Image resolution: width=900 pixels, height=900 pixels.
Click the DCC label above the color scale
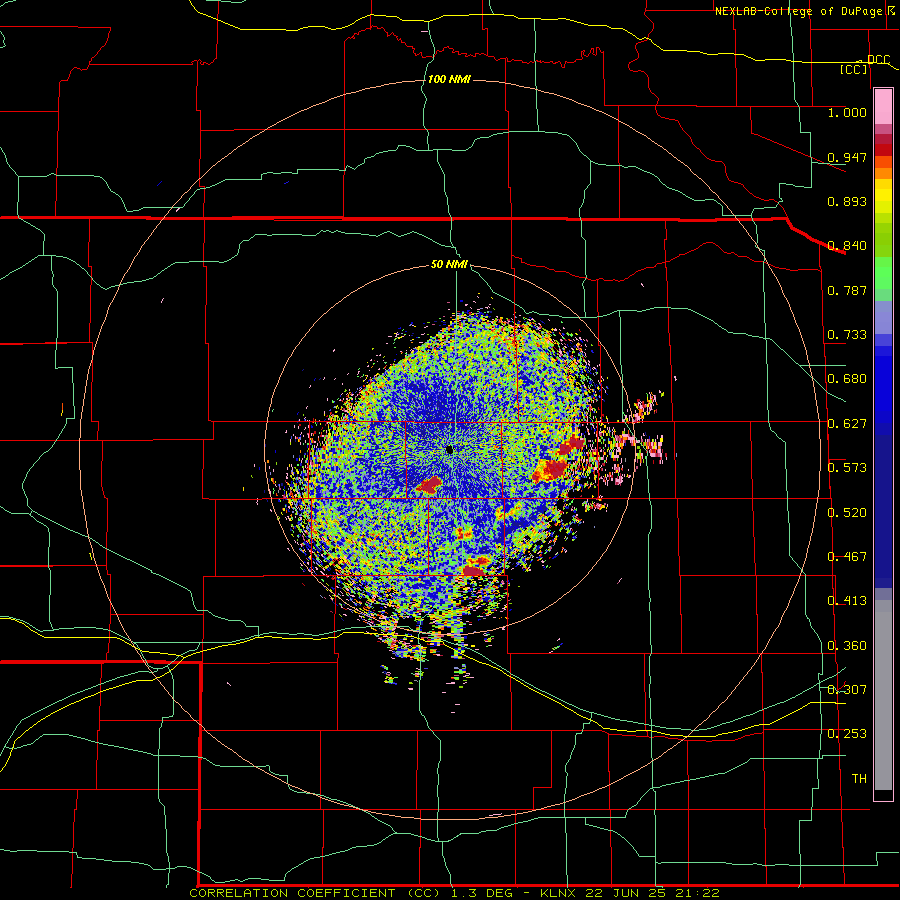pyautogui.click(x=878, y=60)
